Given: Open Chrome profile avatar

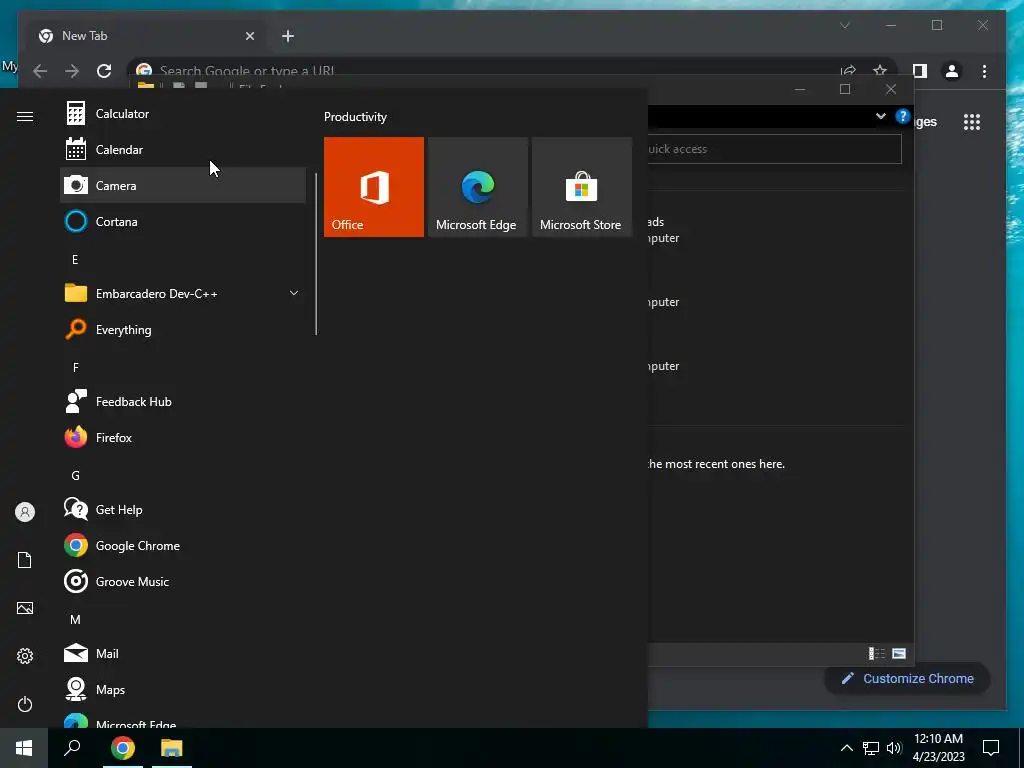Looking at the screenshot, I should click(x=952, y=71).
